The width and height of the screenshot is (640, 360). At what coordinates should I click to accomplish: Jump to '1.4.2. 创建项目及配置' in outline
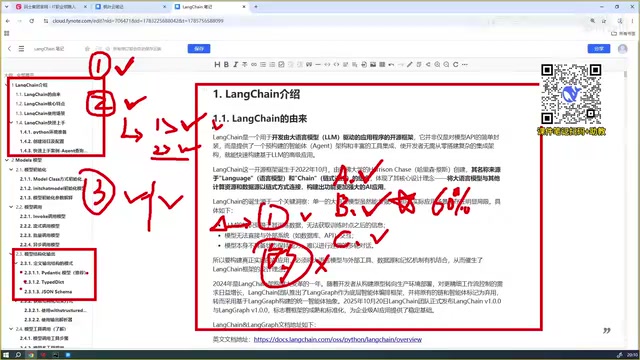[x=42, y=141]
